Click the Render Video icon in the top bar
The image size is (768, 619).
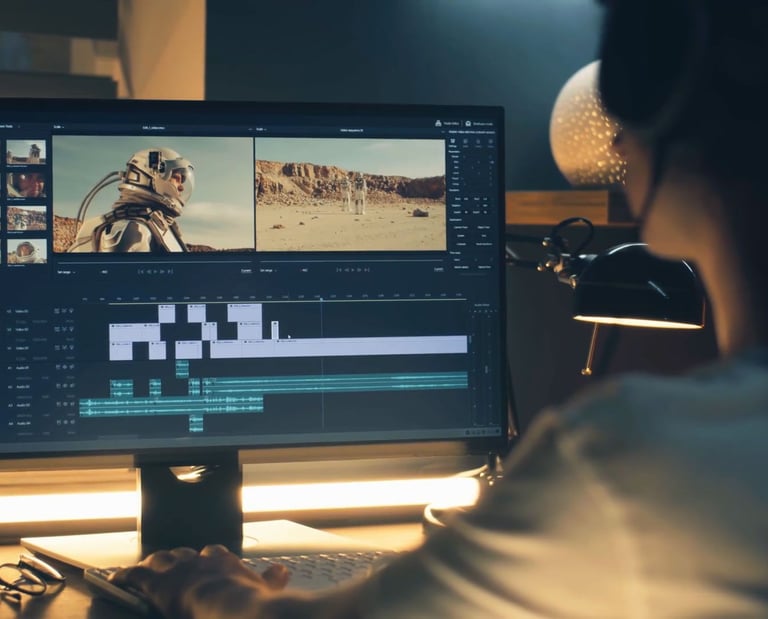pyautogui.click(x=438, y=123)
